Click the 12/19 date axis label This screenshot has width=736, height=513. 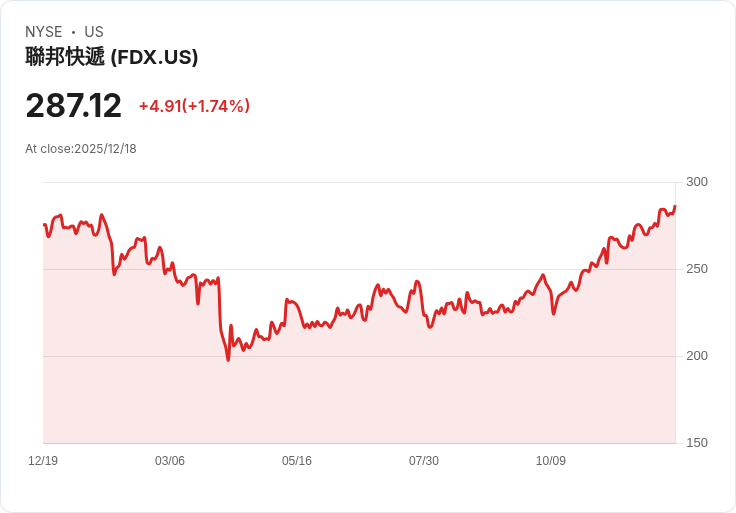(x=43, y=461)
